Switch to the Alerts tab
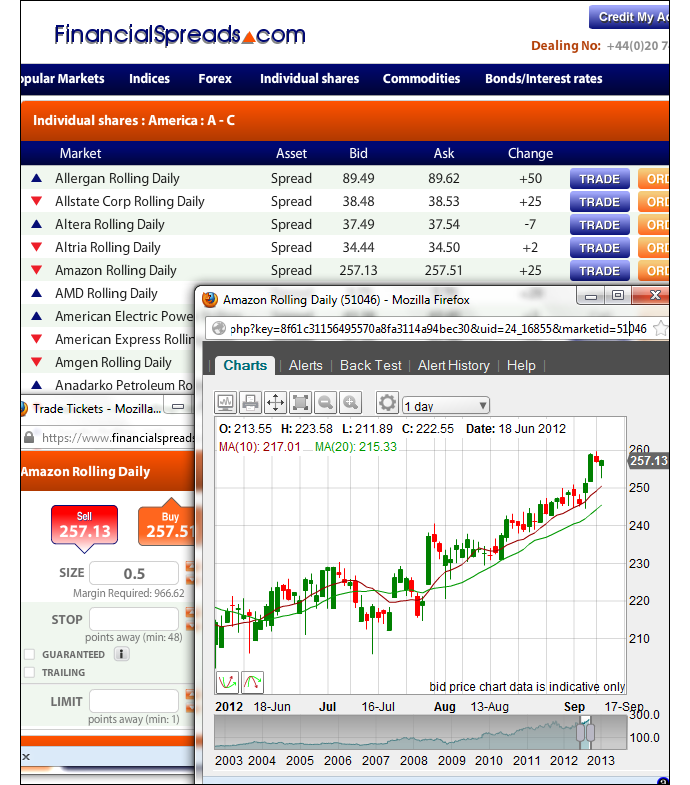This screenshot has width=690, height=785. (x=305, y=365)
